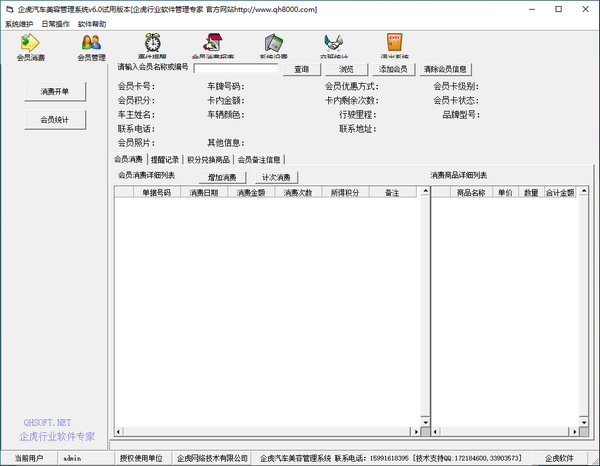The height and width of the screenshot is (466, 600).
Task: Switch to the 会员消费 tab
Action: coord(129,159)
